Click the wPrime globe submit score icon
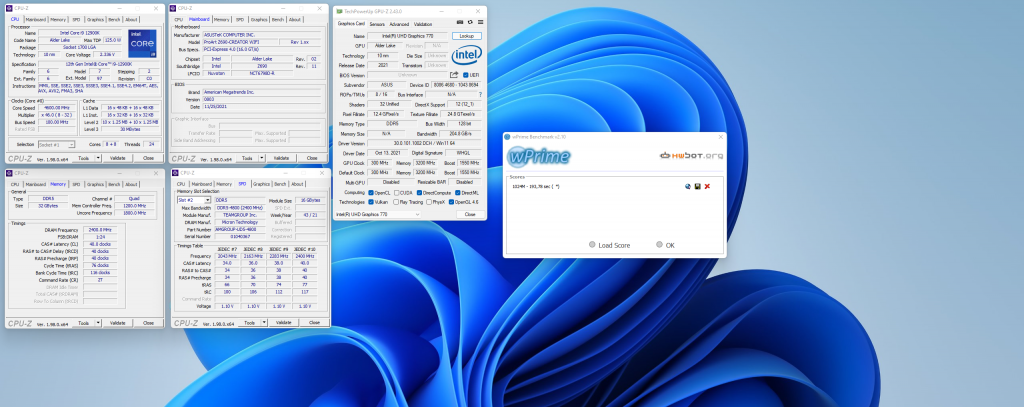This screenshot has height=407, width=1024. click(x=687, y=186)
